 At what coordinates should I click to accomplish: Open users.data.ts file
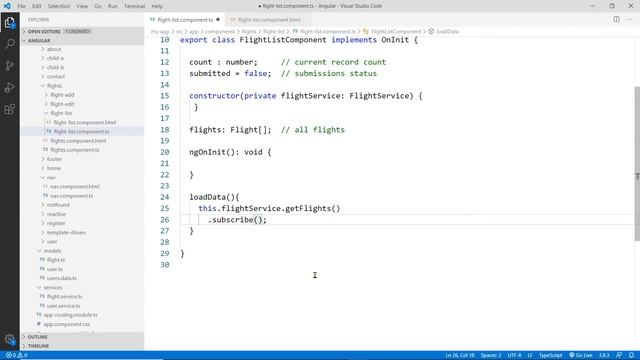coord(61,278)
